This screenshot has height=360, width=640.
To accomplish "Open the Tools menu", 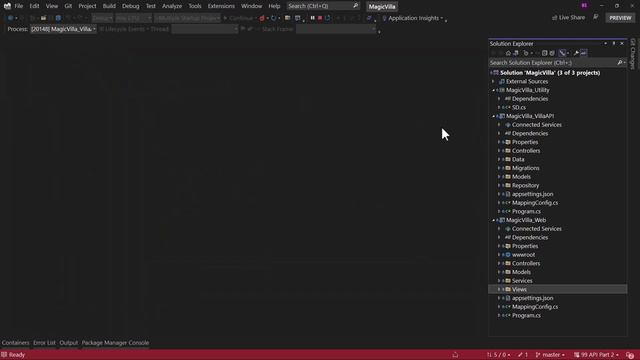I will coord(195,6).
